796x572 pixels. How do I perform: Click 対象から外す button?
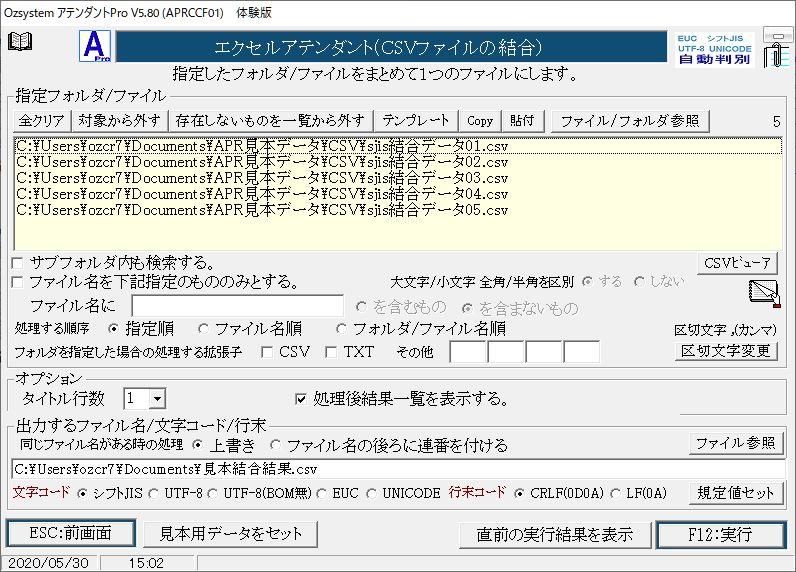(119, 121)
